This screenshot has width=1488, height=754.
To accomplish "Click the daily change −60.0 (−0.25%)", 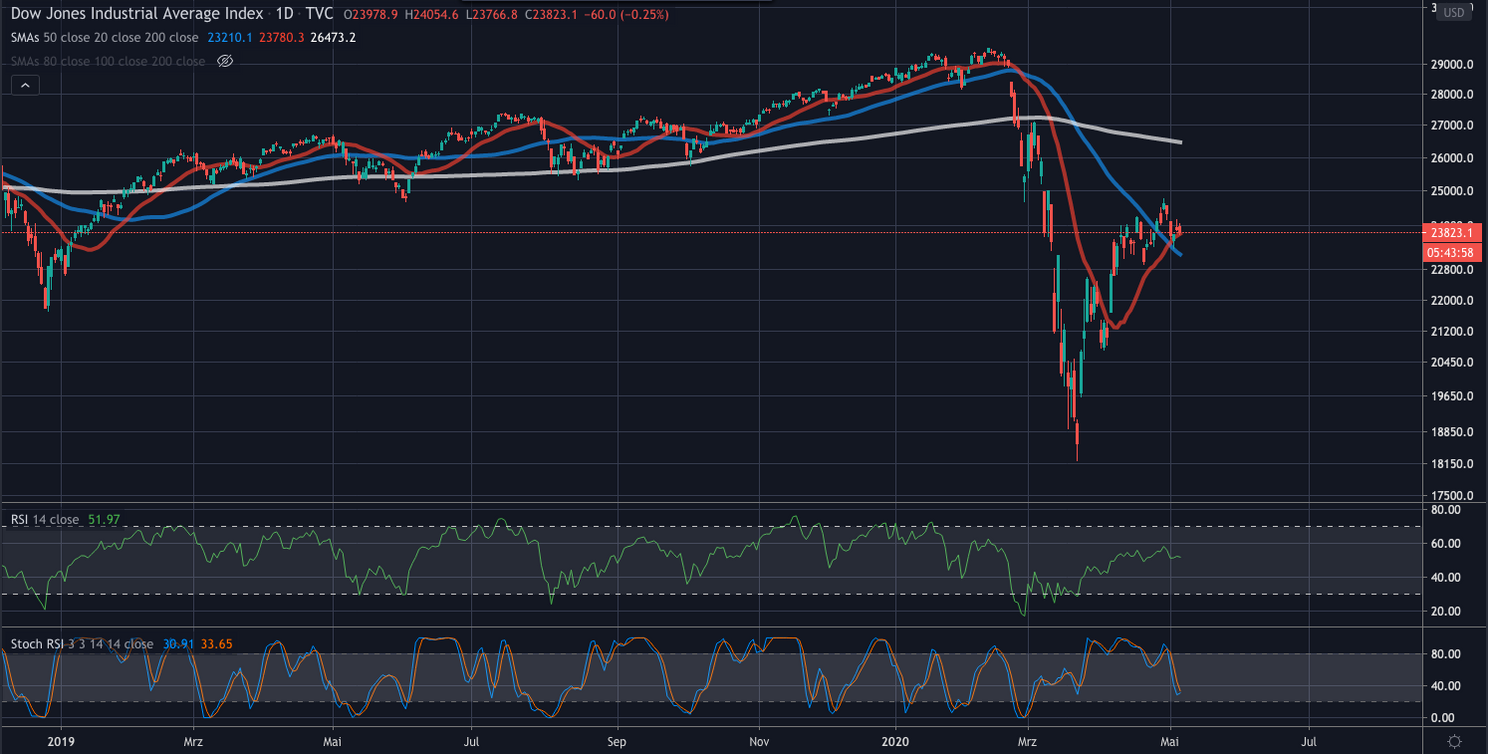I will click(x=627, y=15).
